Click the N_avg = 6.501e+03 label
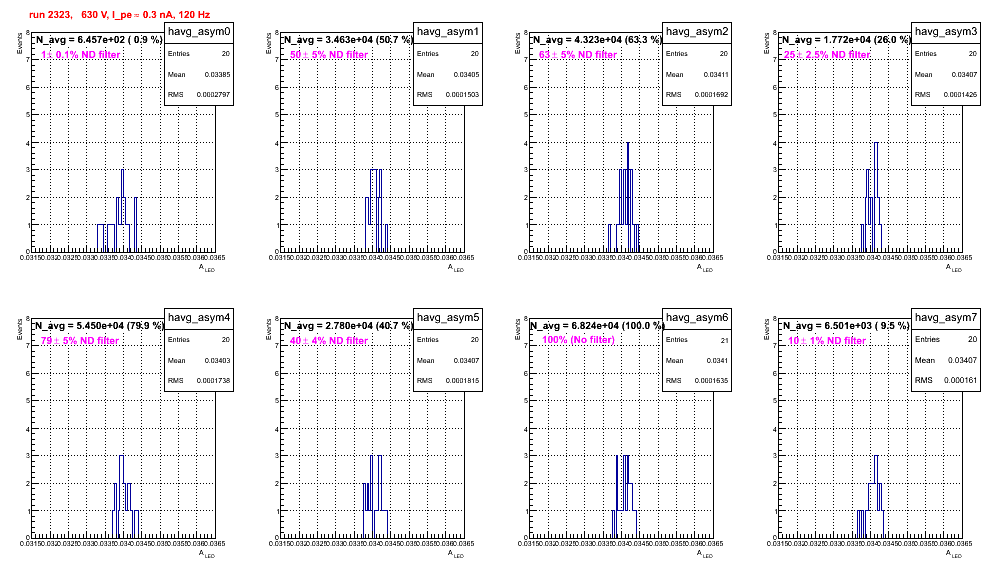The image size is (996, 572). tap(845, 325)
